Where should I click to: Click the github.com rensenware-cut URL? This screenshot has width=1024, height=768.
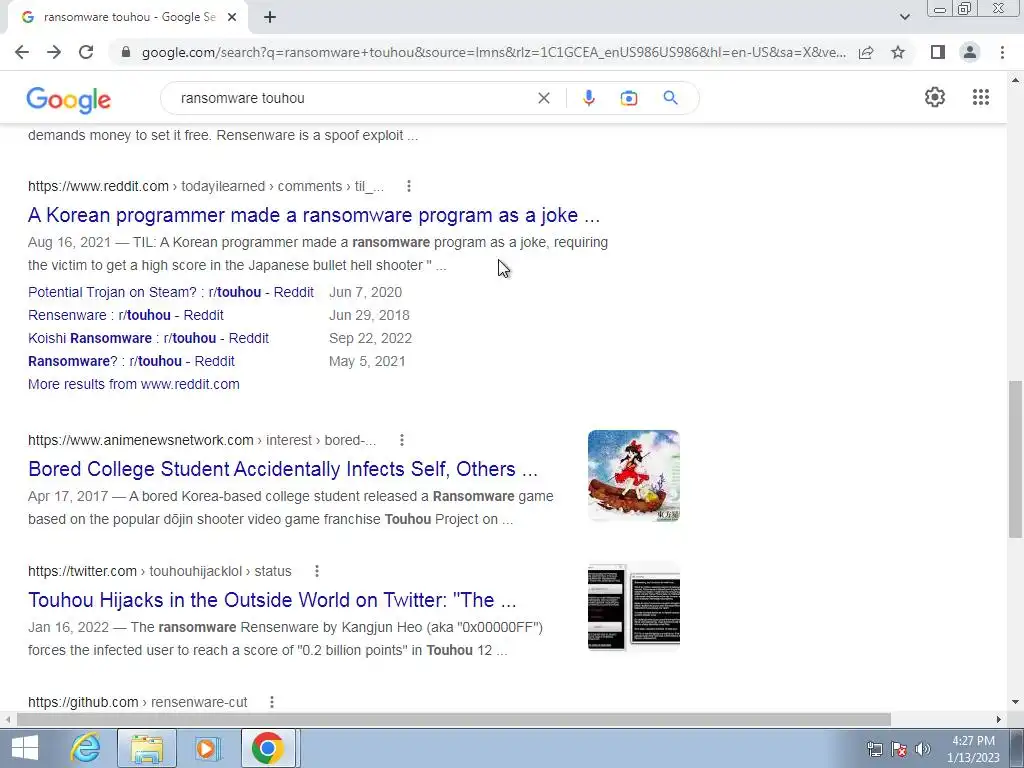point(137,702)
